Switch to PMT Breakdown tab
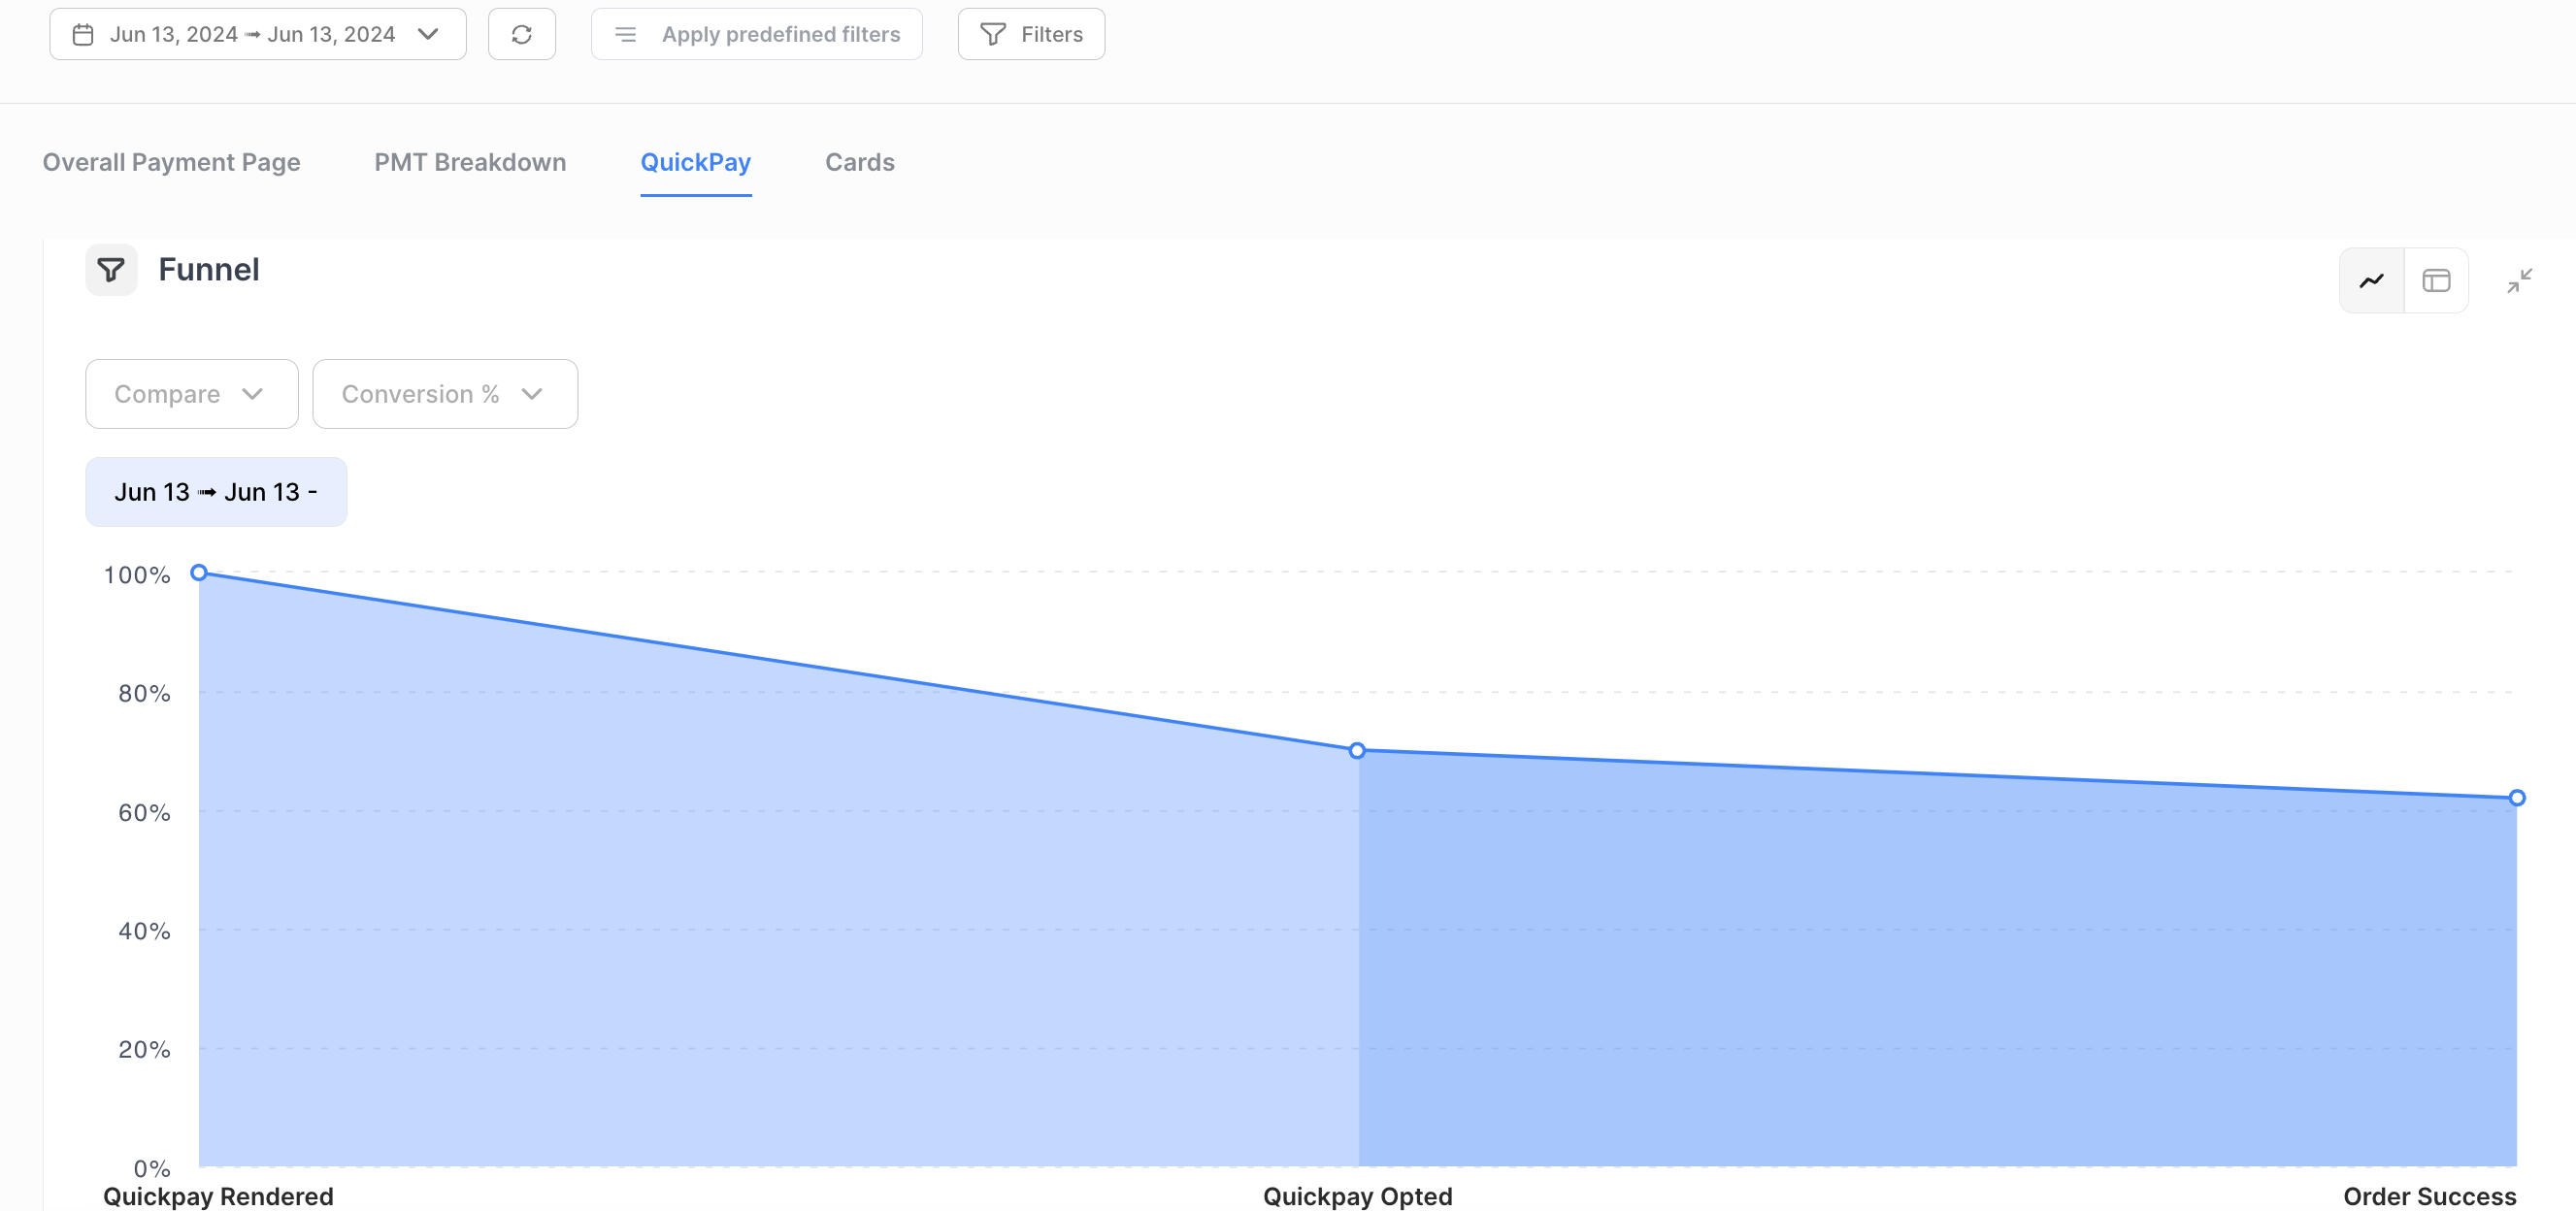 pyautogui.click(x=470, y=162)
